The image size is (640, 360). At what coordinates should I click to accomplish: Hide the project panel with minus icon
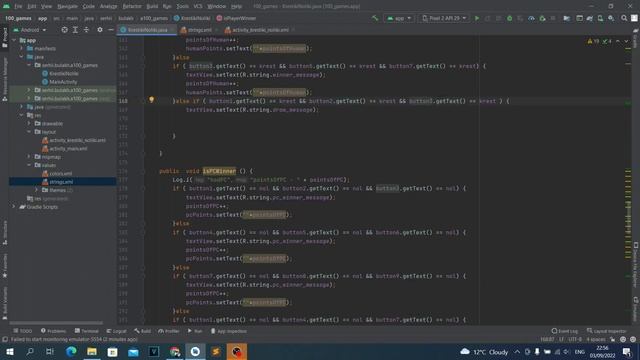[111, 30]
